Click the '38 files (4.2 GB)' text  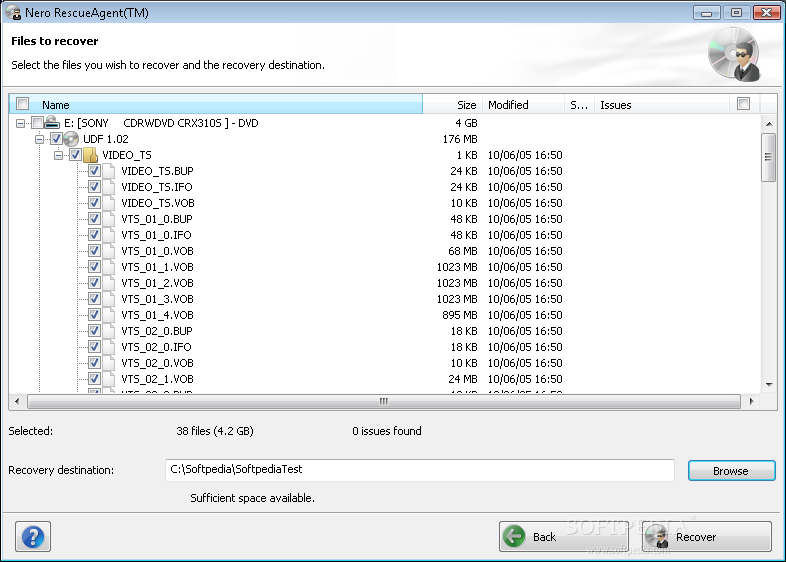point(215,431)
